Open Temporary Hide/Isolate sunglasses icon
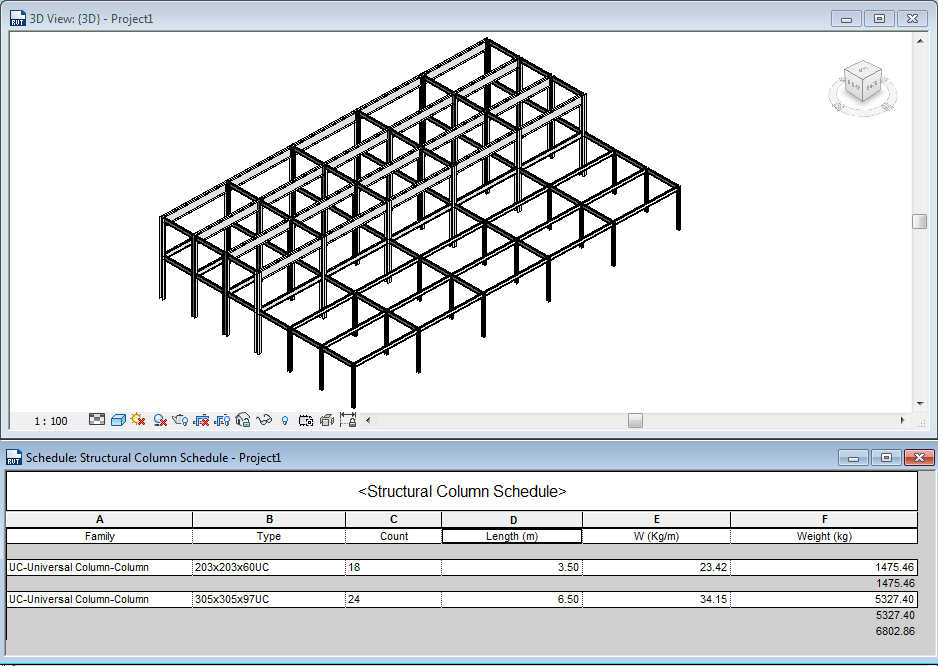Image resolution: width=938 pixels, height=666 pixels. [x=264, y=421]
